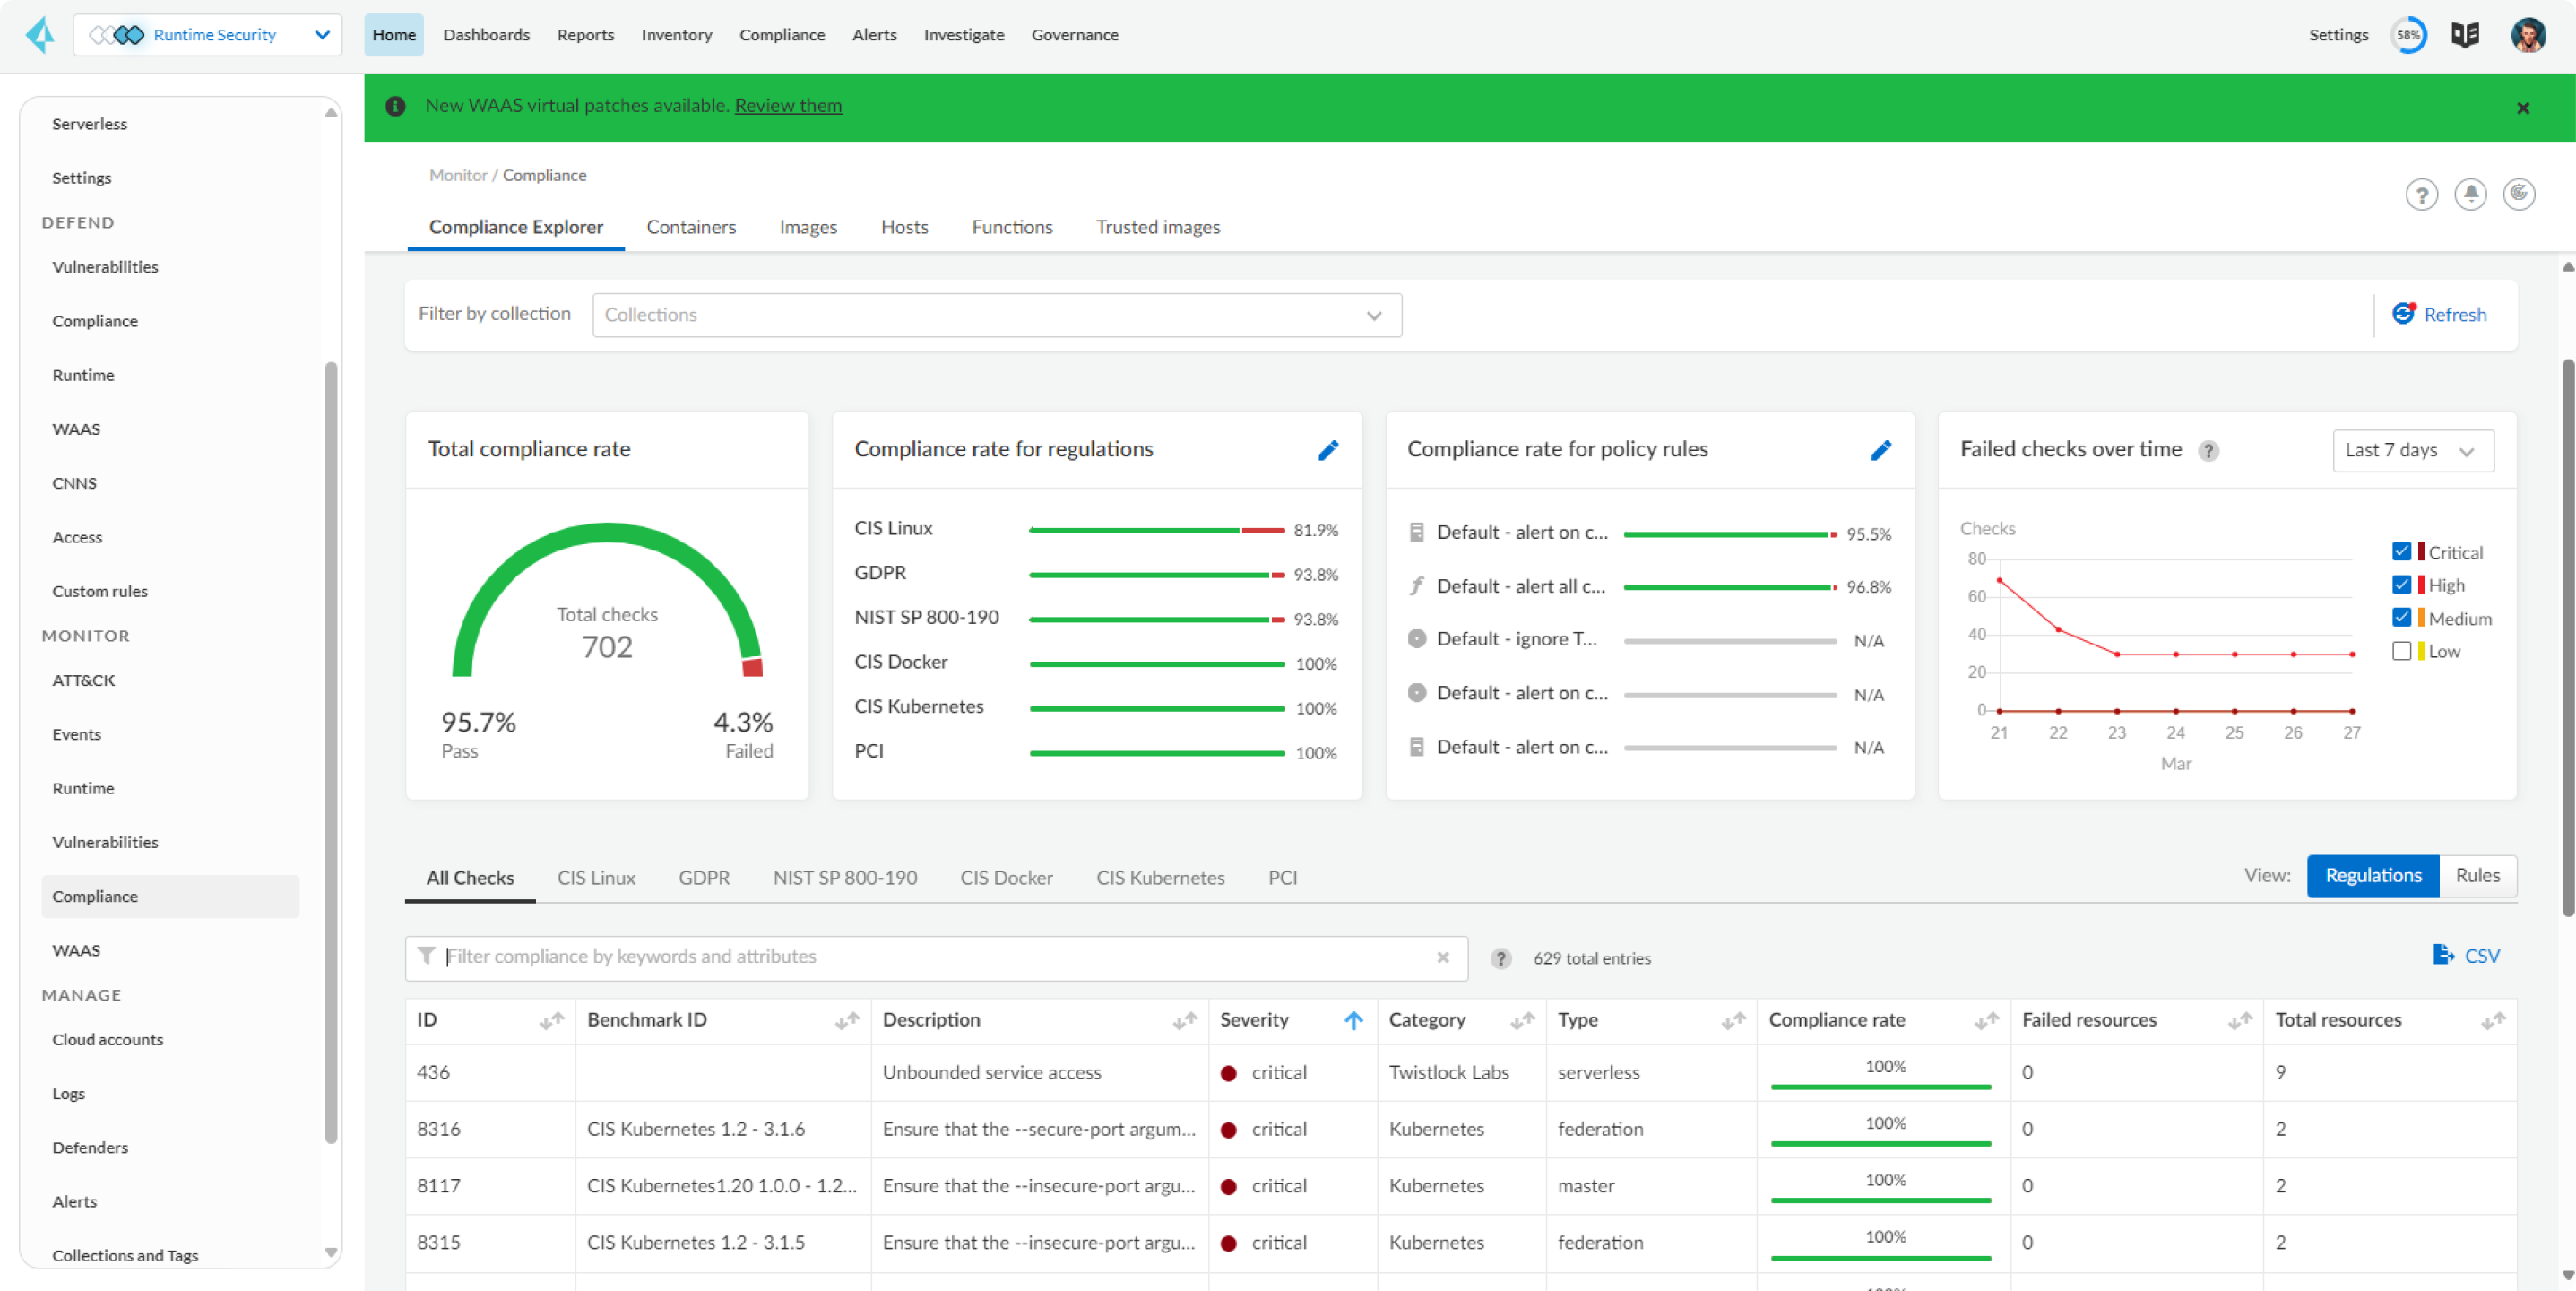Sort by Category column arrows

pos(1522,1020)
